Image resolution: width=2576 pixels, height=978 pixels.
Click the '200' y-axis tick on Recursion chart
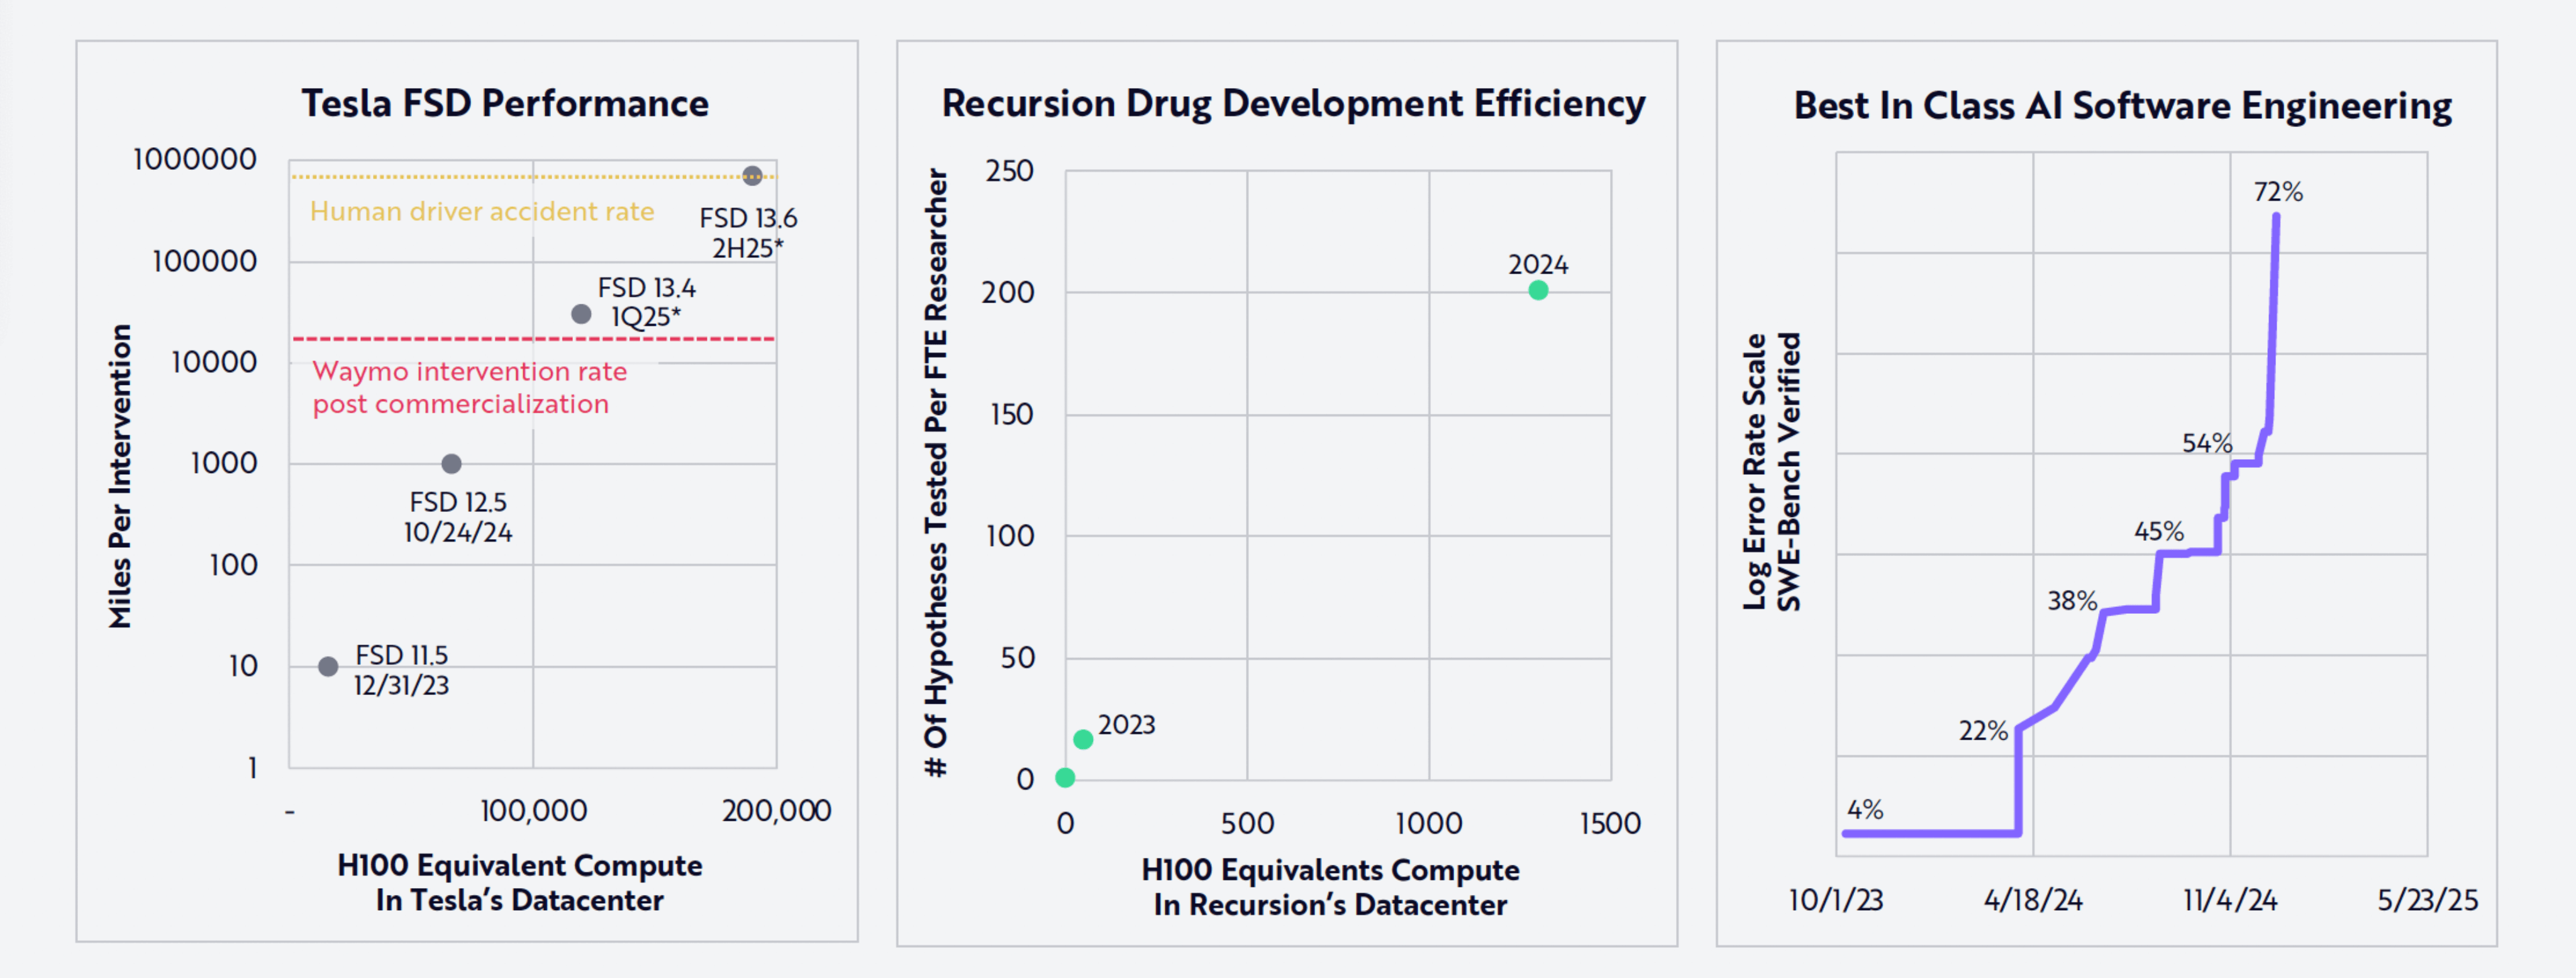1008,293
